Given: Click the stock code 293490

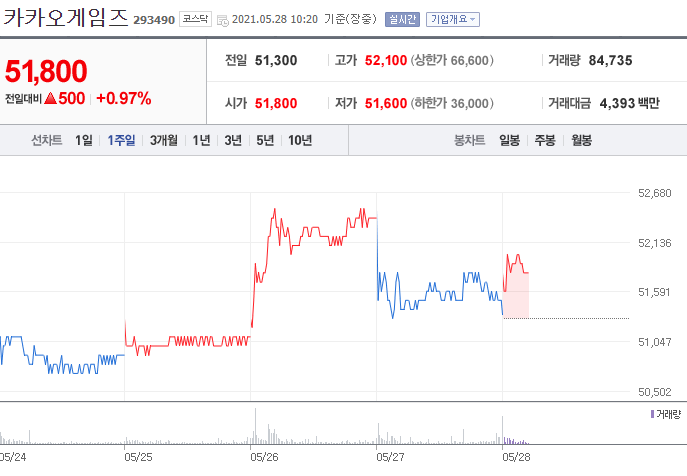Looking at the screenshot, I should coord(154,20).
